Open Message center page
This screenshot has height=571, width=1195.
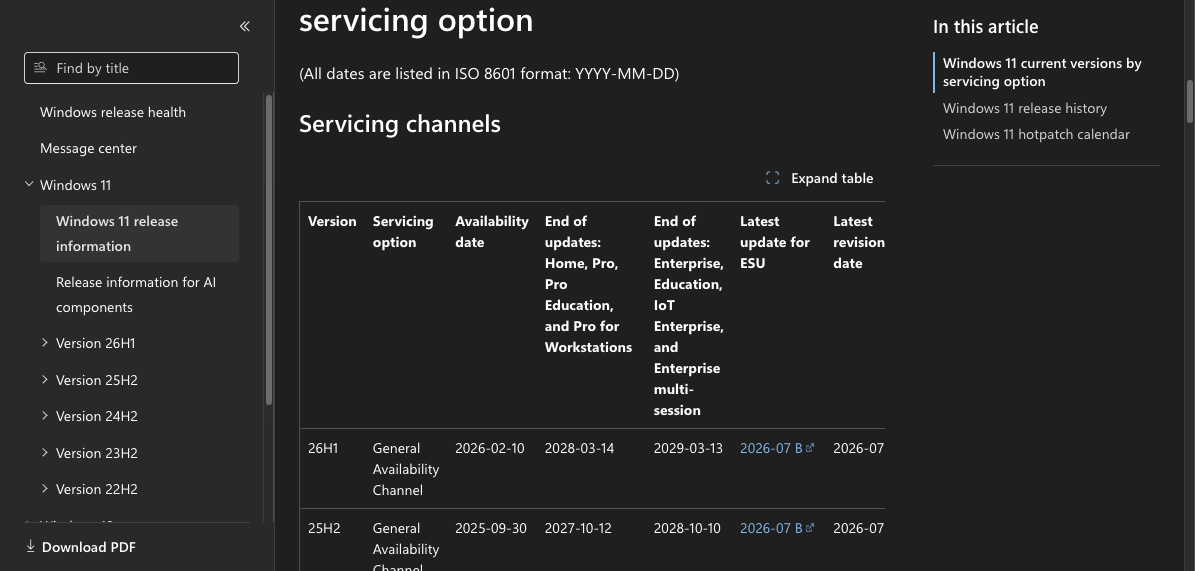click(x=88, y=149)
